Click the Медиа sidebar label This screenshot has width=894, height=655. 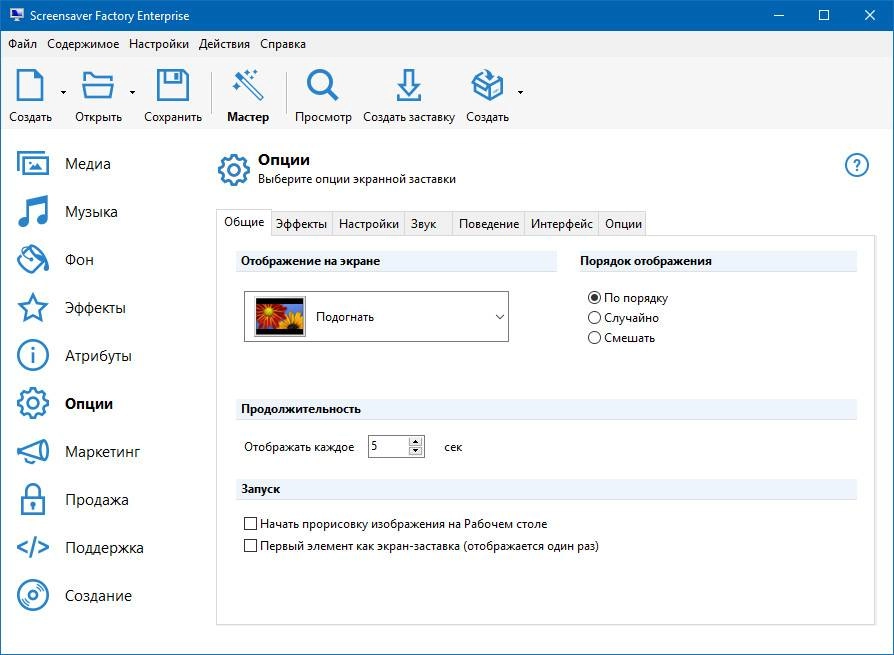coord(88,164)
